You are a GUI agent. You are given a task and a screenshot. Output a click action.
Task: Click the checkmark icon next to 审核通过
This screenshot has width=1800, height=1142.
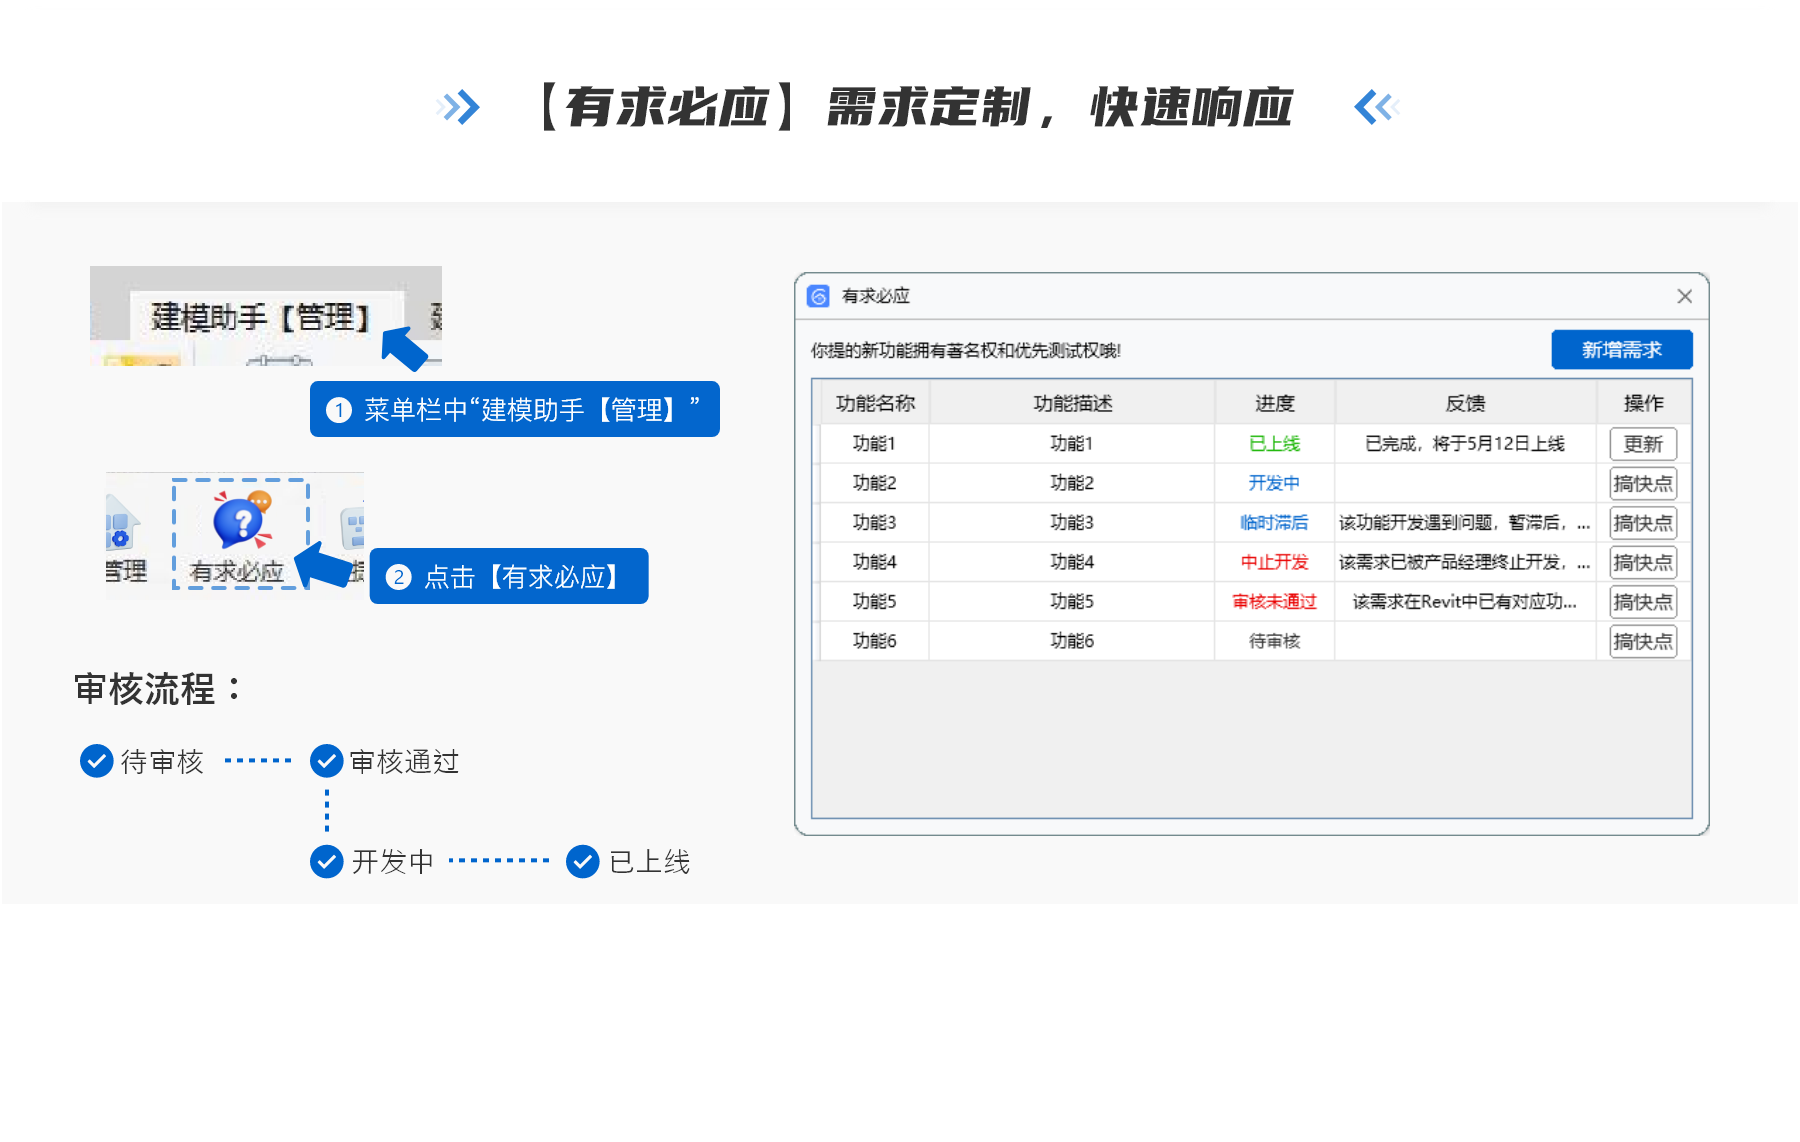coord(327,761)
